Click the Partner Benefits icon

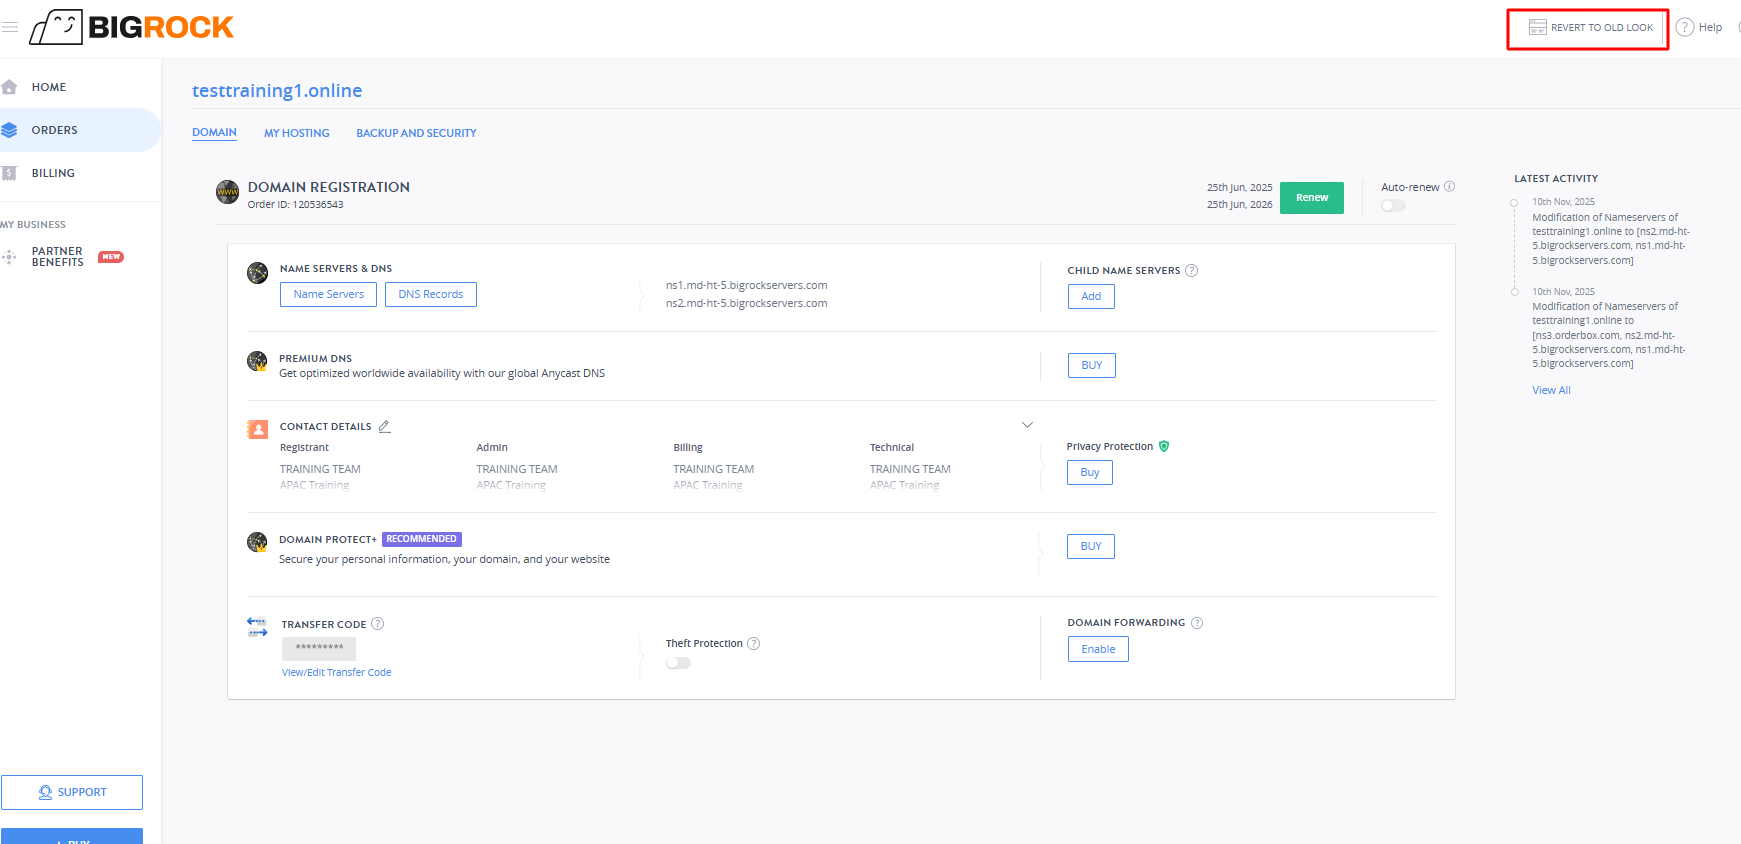pyautogui.click(x=10, y=257)
